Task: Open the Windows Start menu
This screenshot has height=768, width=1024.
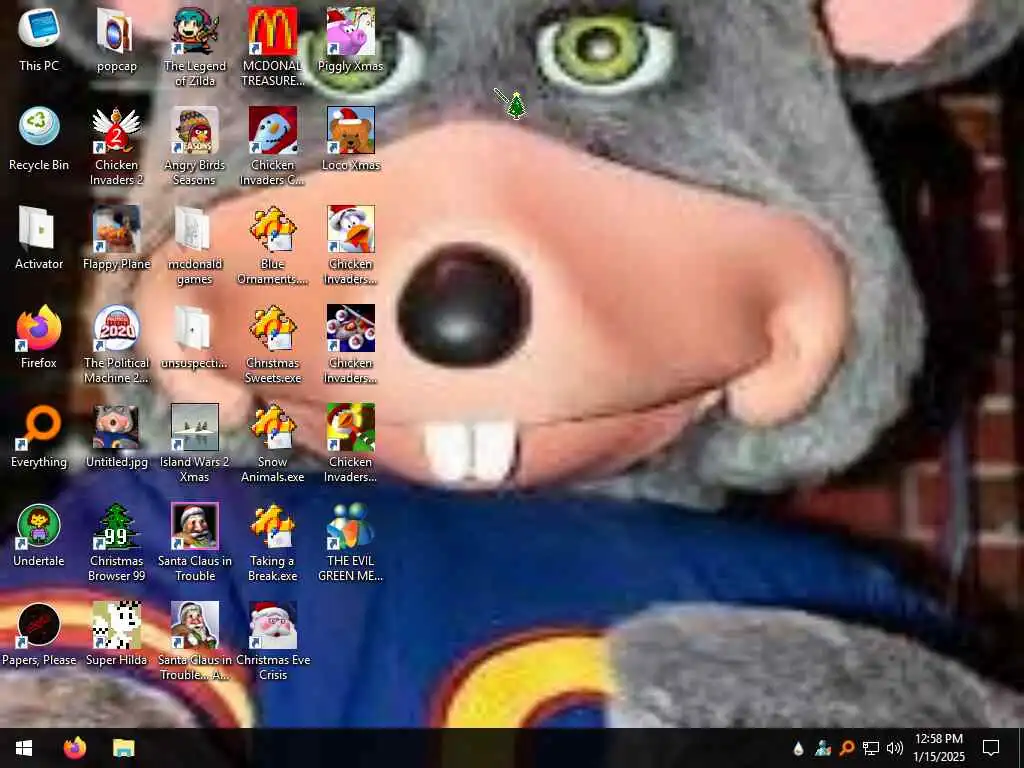Action: 24,748
